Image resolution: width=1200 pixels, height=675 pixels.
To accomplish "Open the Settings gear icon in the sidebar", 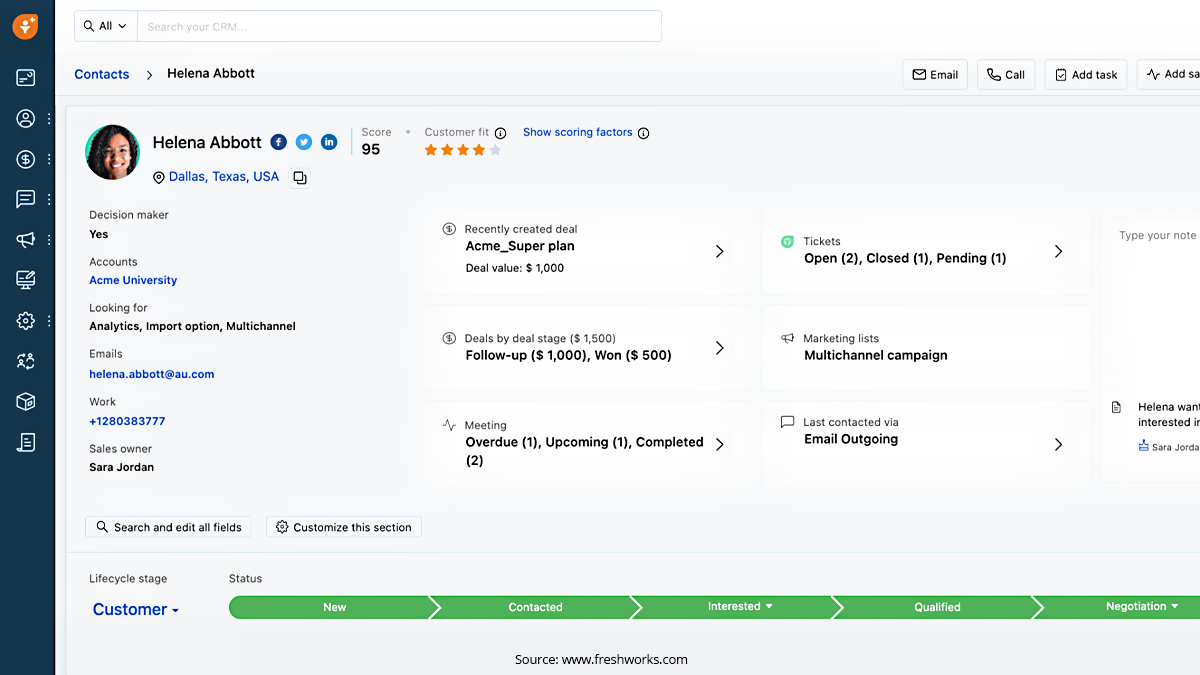I will pyautogui.click(x=26, y=321).
